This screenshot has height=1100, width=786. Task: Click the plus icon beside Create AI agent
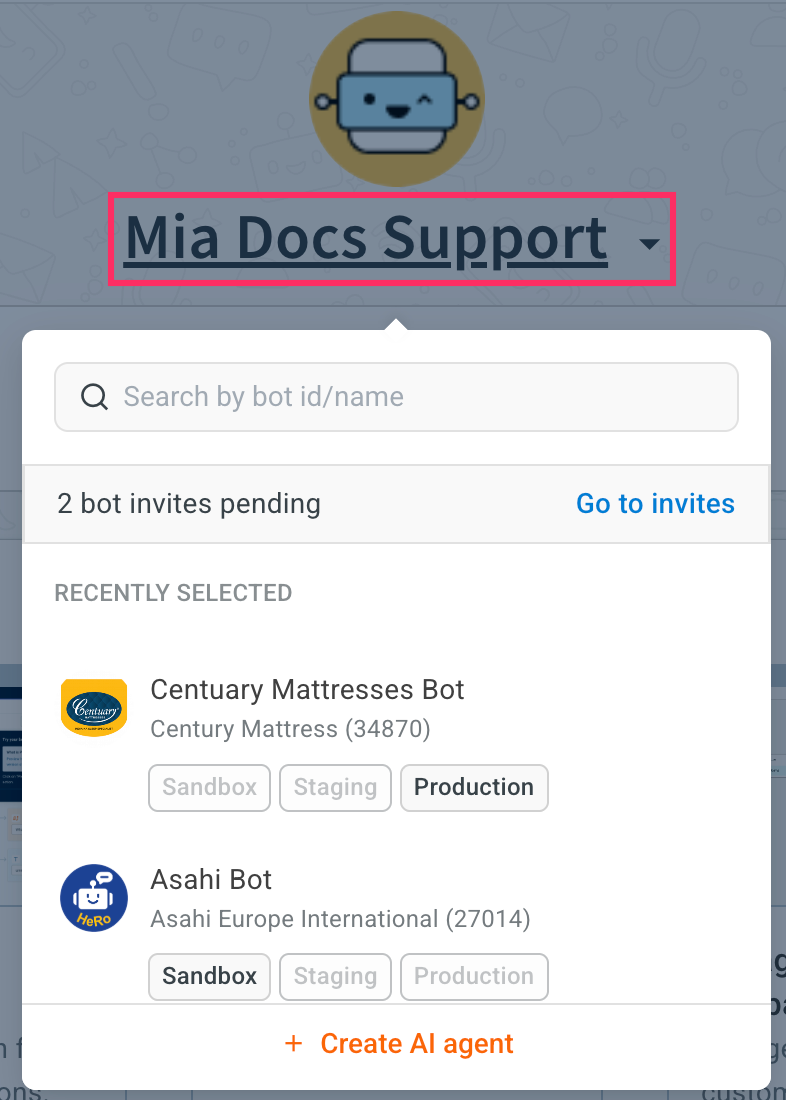point(293,1044)
